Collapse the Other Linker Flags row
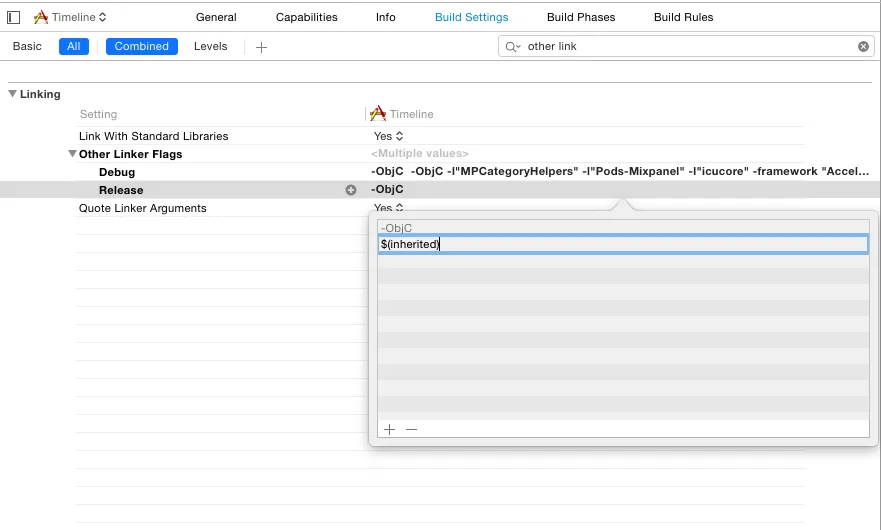Viewport: 881px width, 530px height. tap(72, 153)
